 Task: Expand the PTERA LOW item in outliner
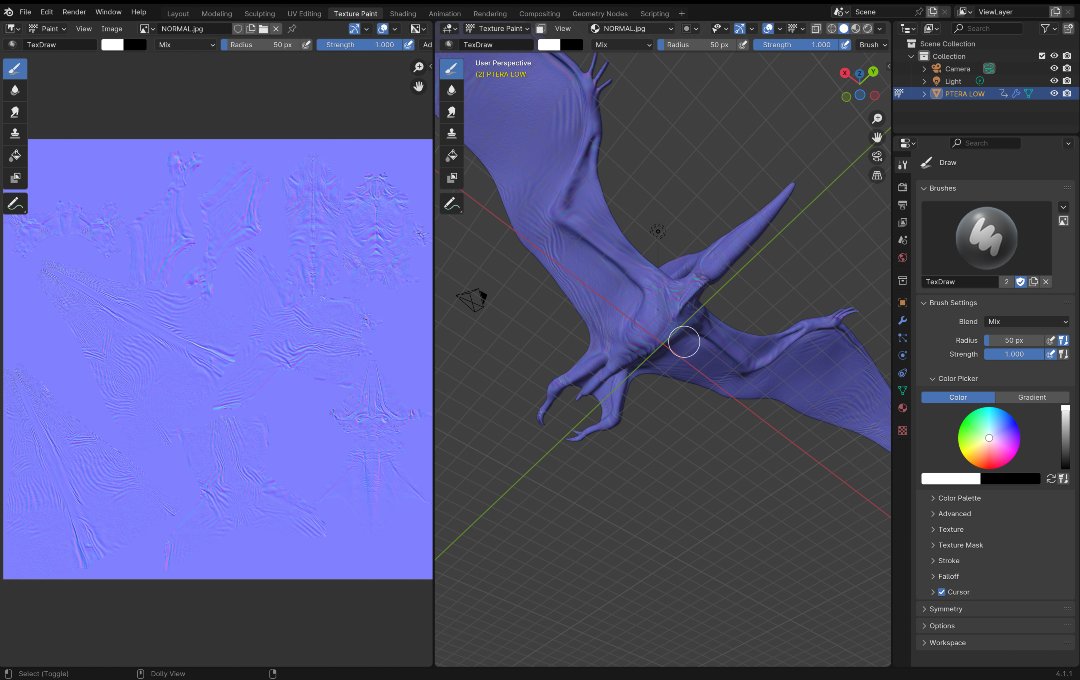click(x=924, y=94)
